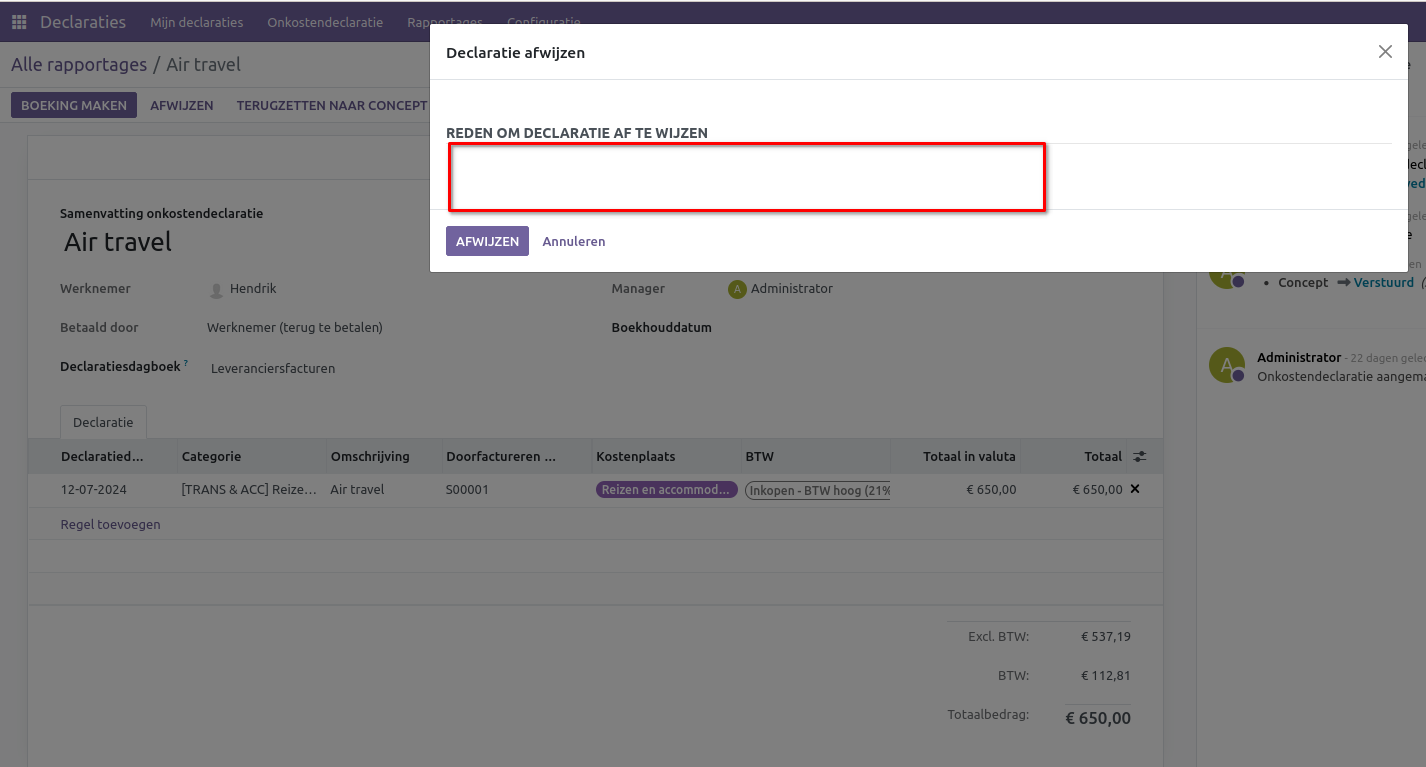Open the apps grid menu icon
1426x767 pixels.
[x=19, y=22]
